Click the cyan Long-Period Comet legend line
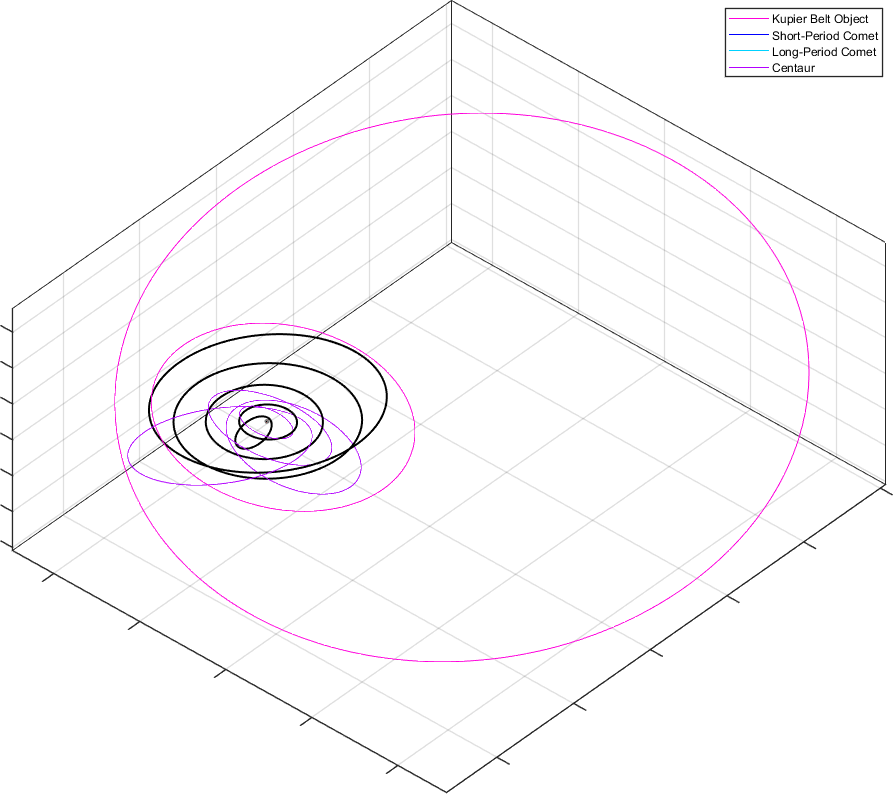 coord(749,51)
